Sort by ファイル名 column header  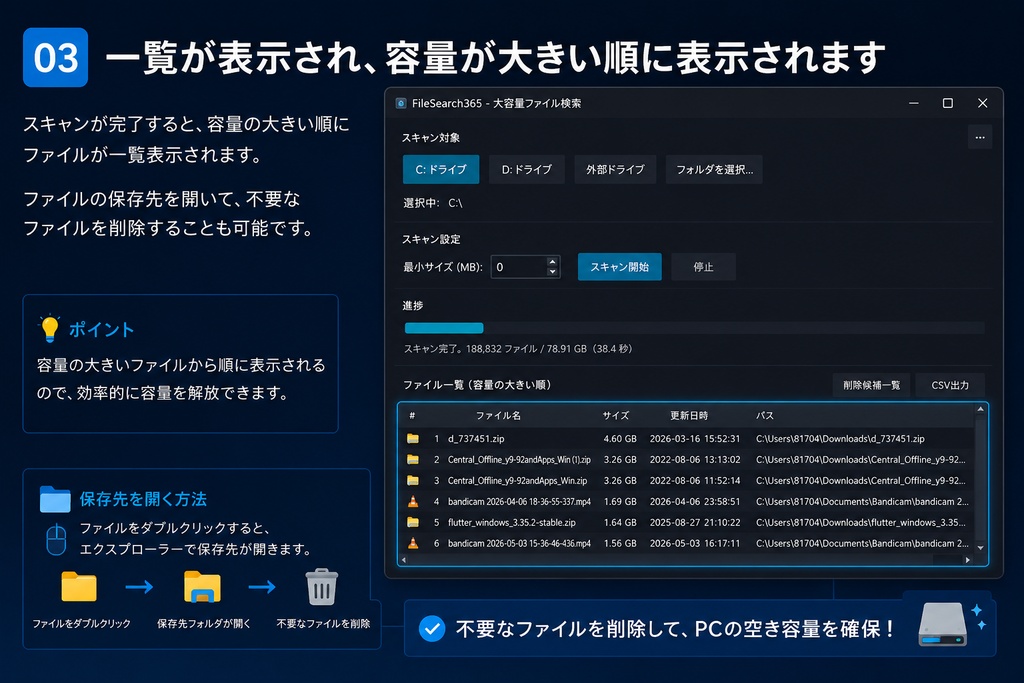click(x=498, y=415)
